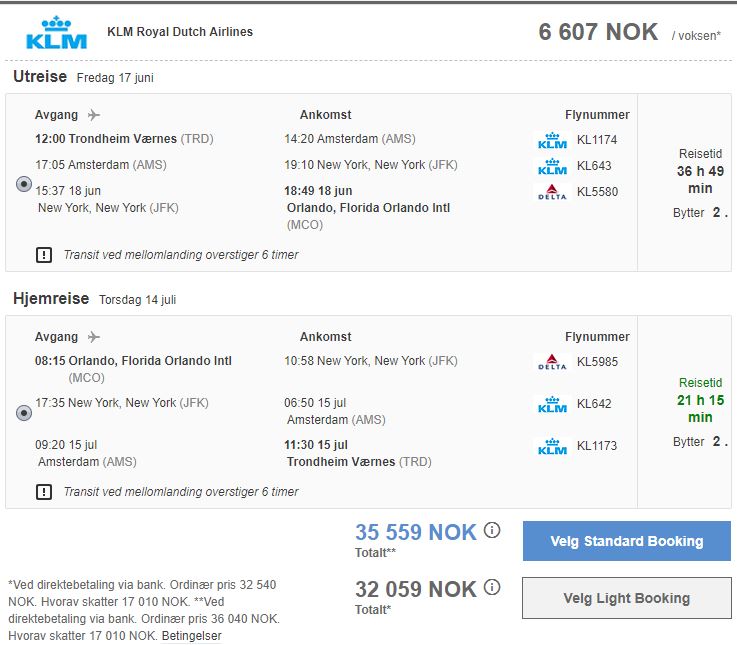This screenshot has height=645, width=737.
Task: Click the KLM logo beside KL1173
Action: pyautogui.click(x=552, y=446)
